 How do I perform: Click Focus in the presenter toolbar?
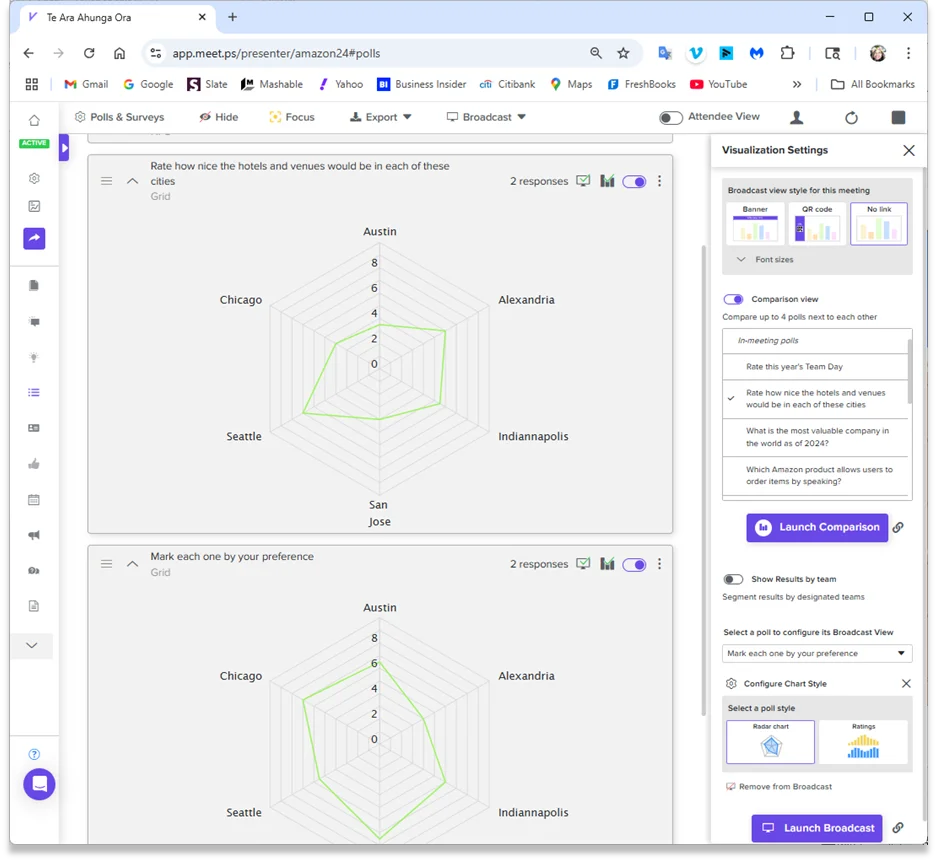coord(292,117)
